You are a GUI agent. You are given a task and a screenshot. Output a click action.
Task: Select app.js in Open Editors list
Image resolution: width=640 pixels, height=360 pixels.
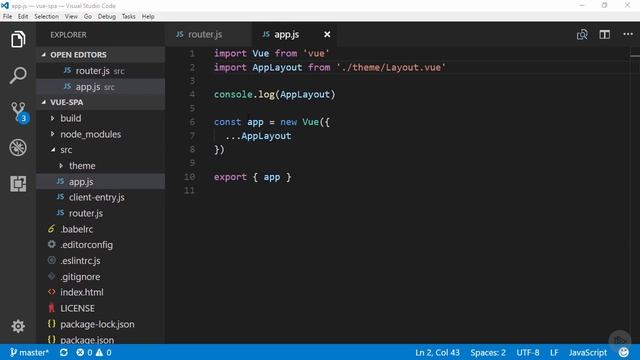pos(101,87)
